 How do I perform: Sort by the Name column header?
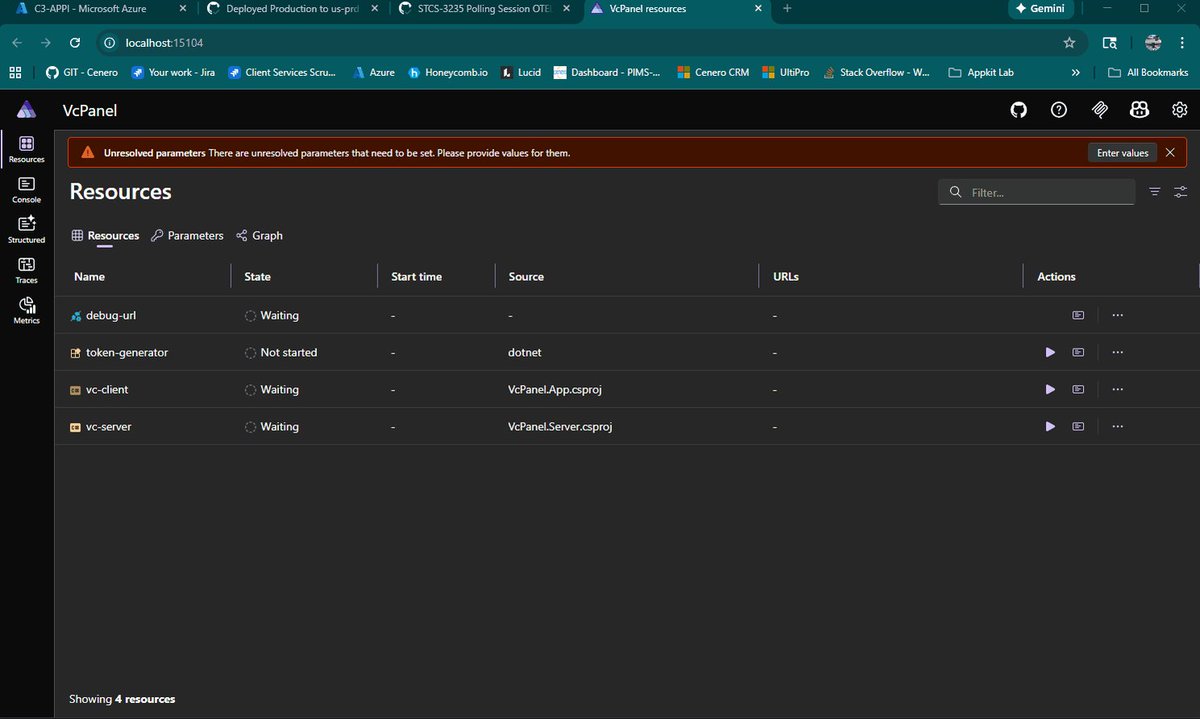coord(89,277)
